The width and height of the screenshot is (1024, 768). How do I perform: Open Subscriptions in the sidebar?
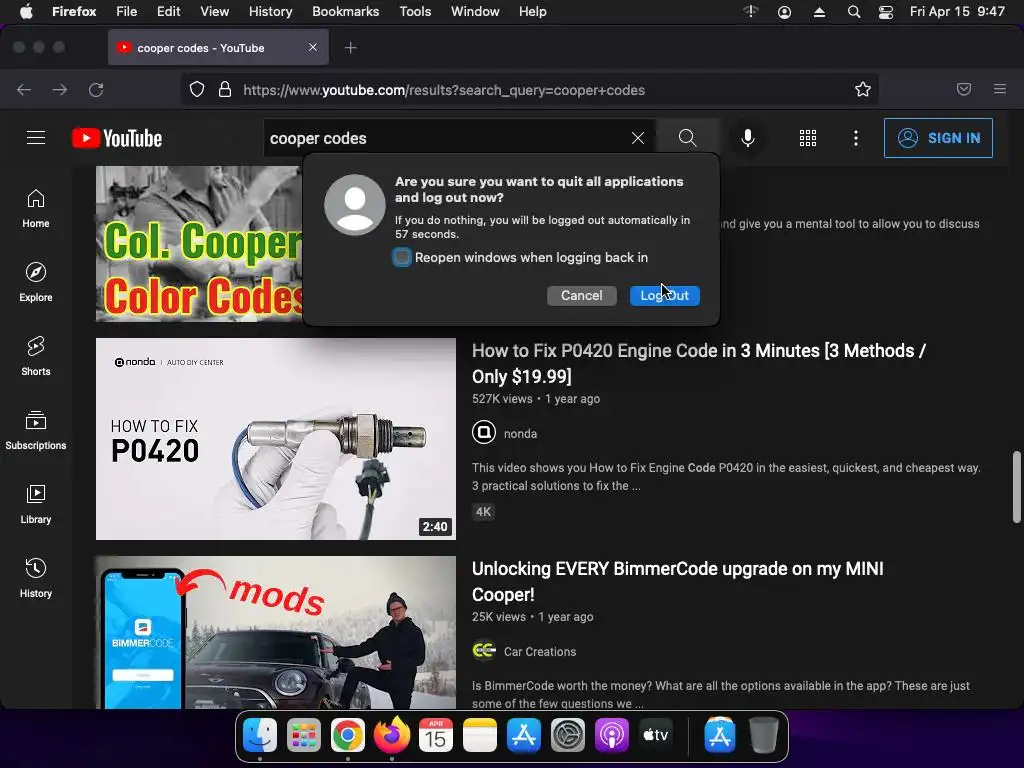[x=36, y=430]
